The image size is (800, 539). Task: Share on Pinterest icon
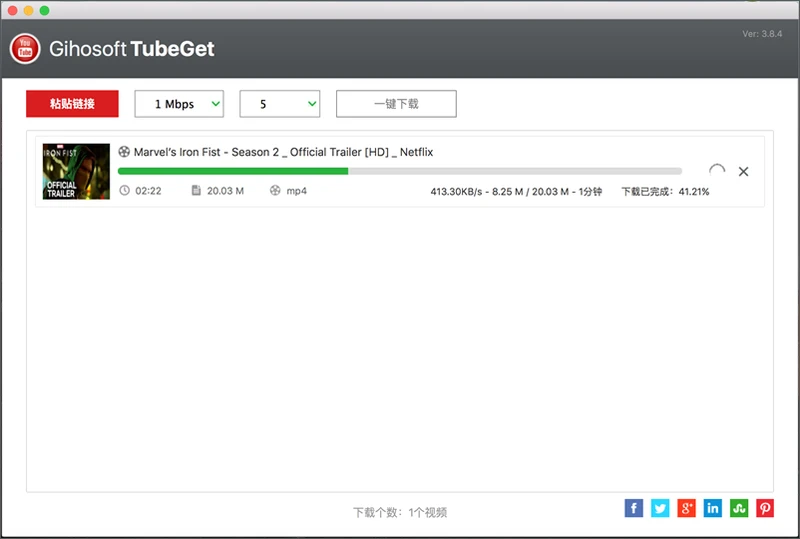[x=765, y=508]
